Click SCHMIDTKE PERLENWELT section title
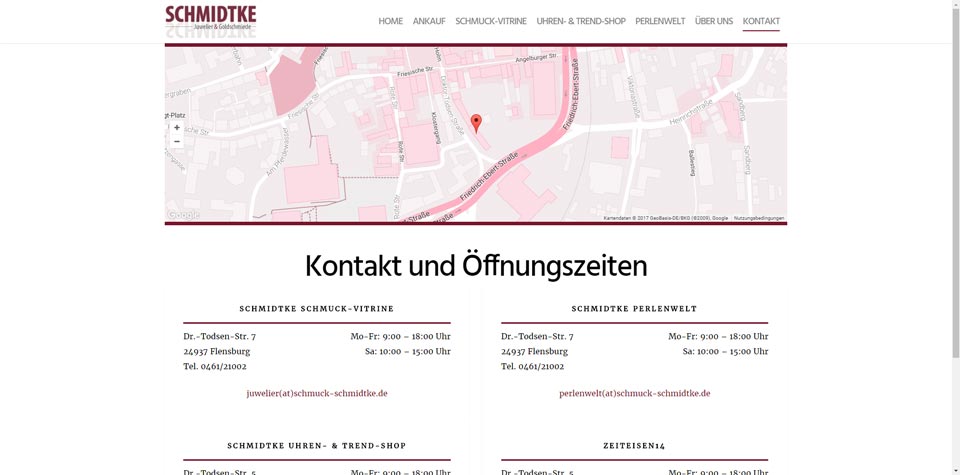960x475 pixels. [634, 309]
